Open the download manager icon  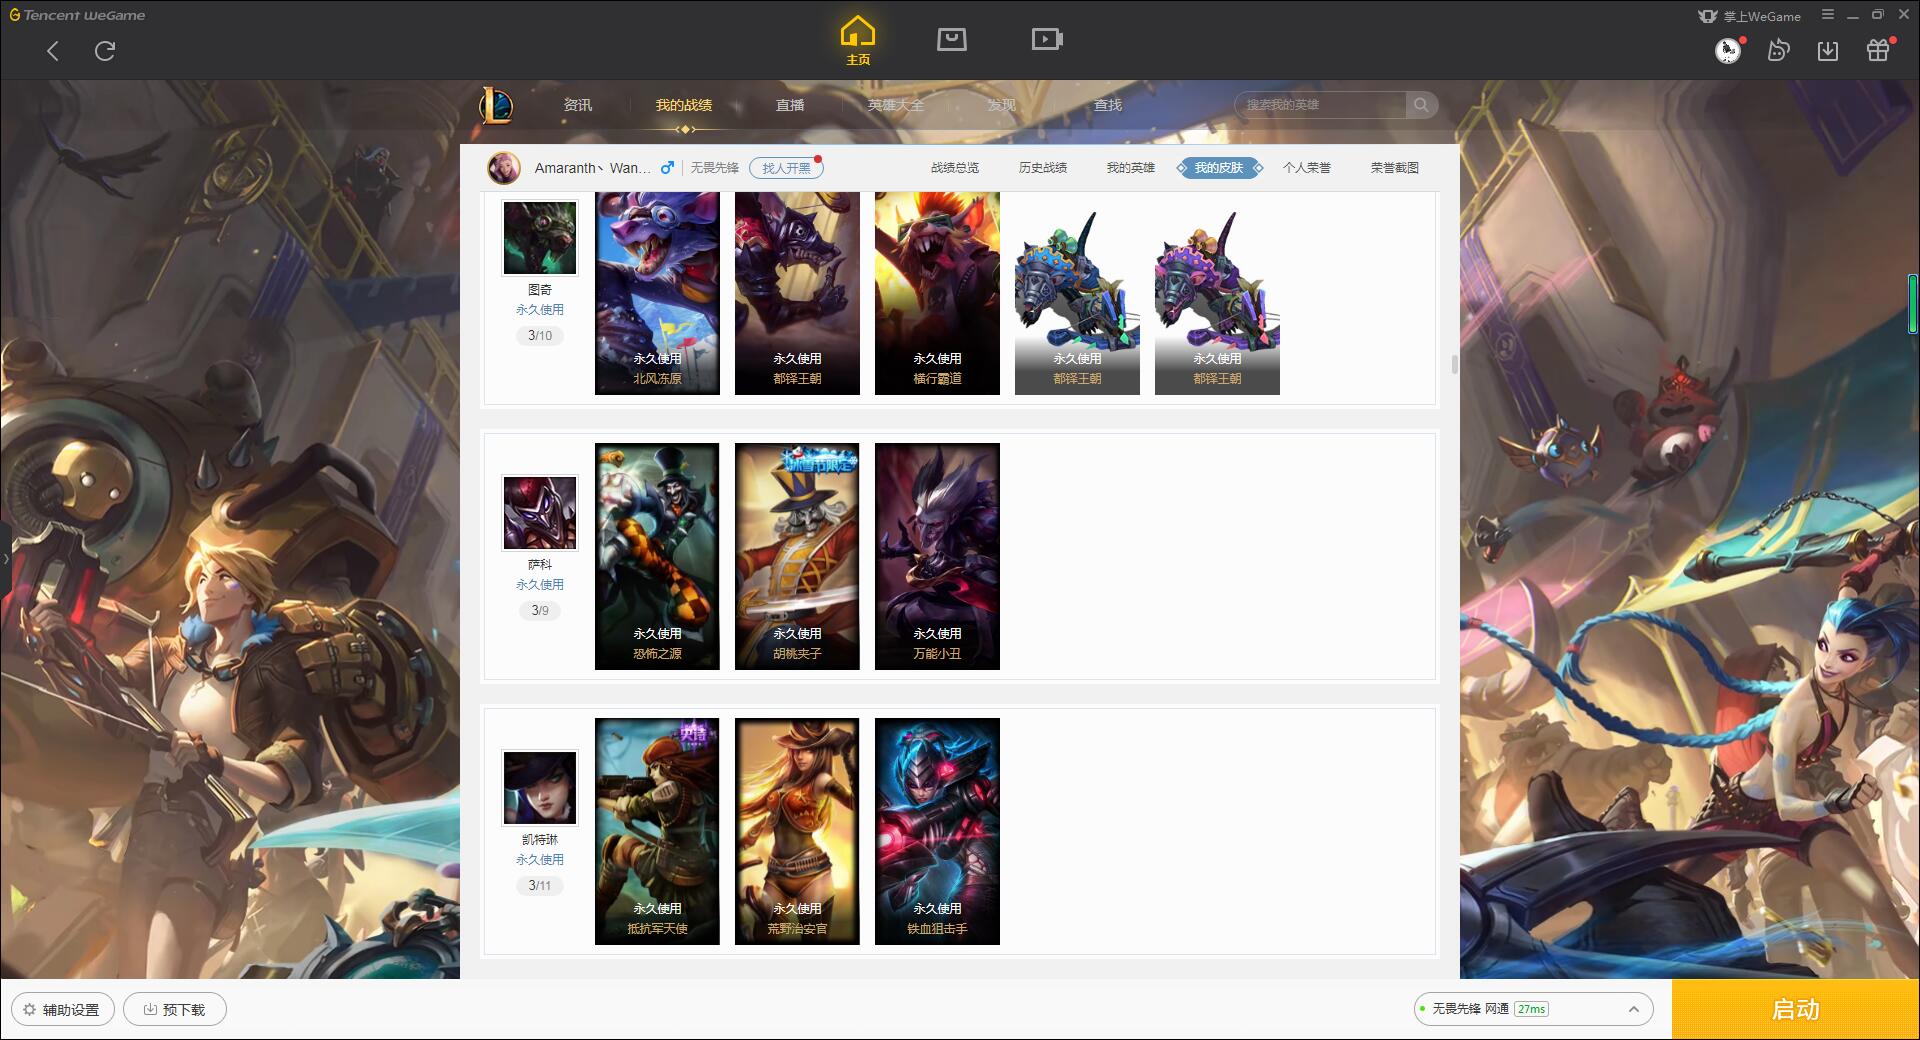tap(1828, 50)
